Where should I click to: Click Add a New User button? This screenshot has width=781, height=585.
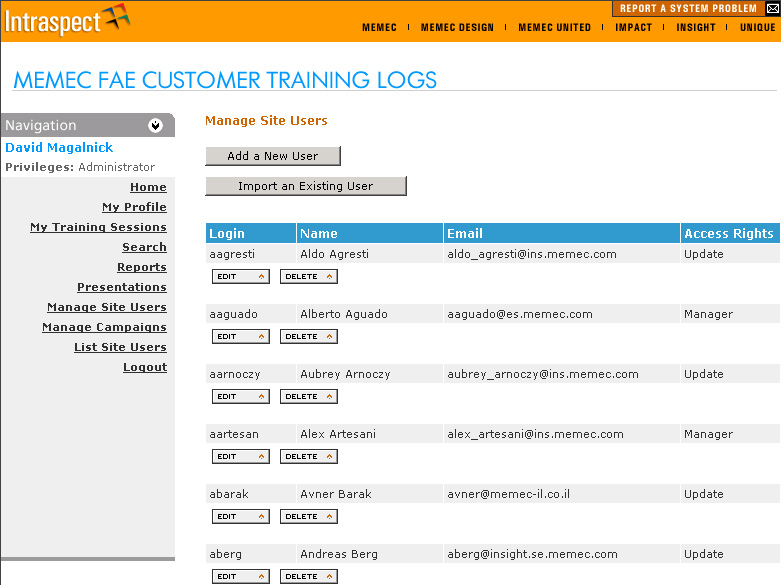click(273, 156)
